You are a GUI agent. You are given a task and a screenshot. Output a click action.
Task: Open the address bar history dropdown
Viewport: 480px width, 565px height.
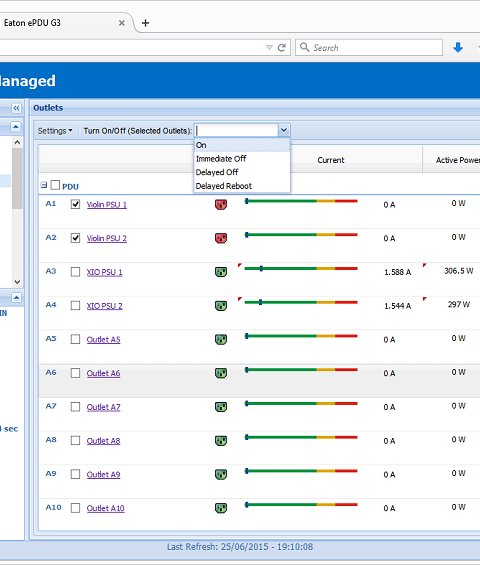[269, 48]
